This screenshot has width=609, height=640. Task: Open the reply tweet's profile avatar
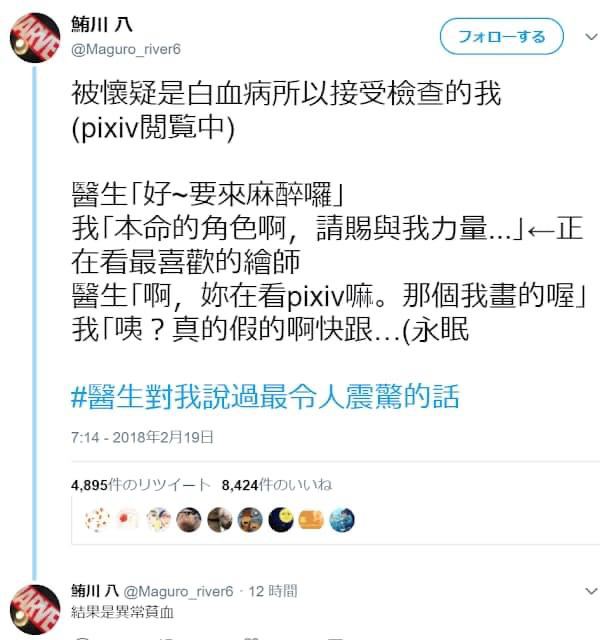35,609
